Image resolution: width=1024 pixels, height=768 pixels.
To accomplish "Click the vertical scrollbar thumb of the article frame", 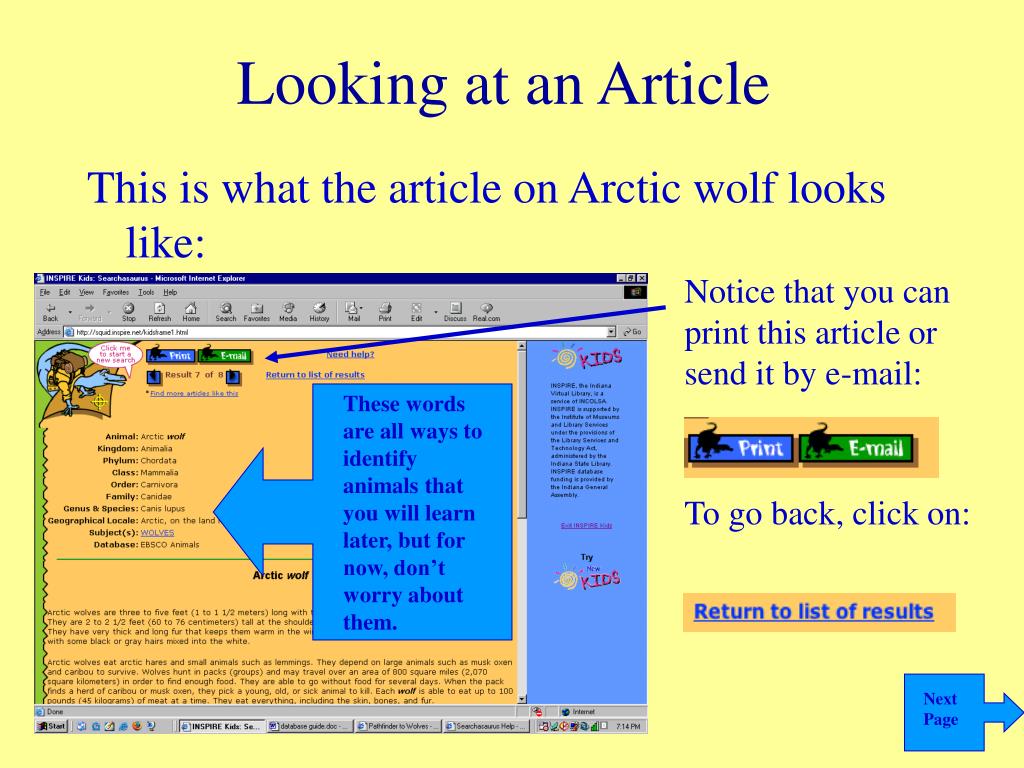I will [521, 435].
